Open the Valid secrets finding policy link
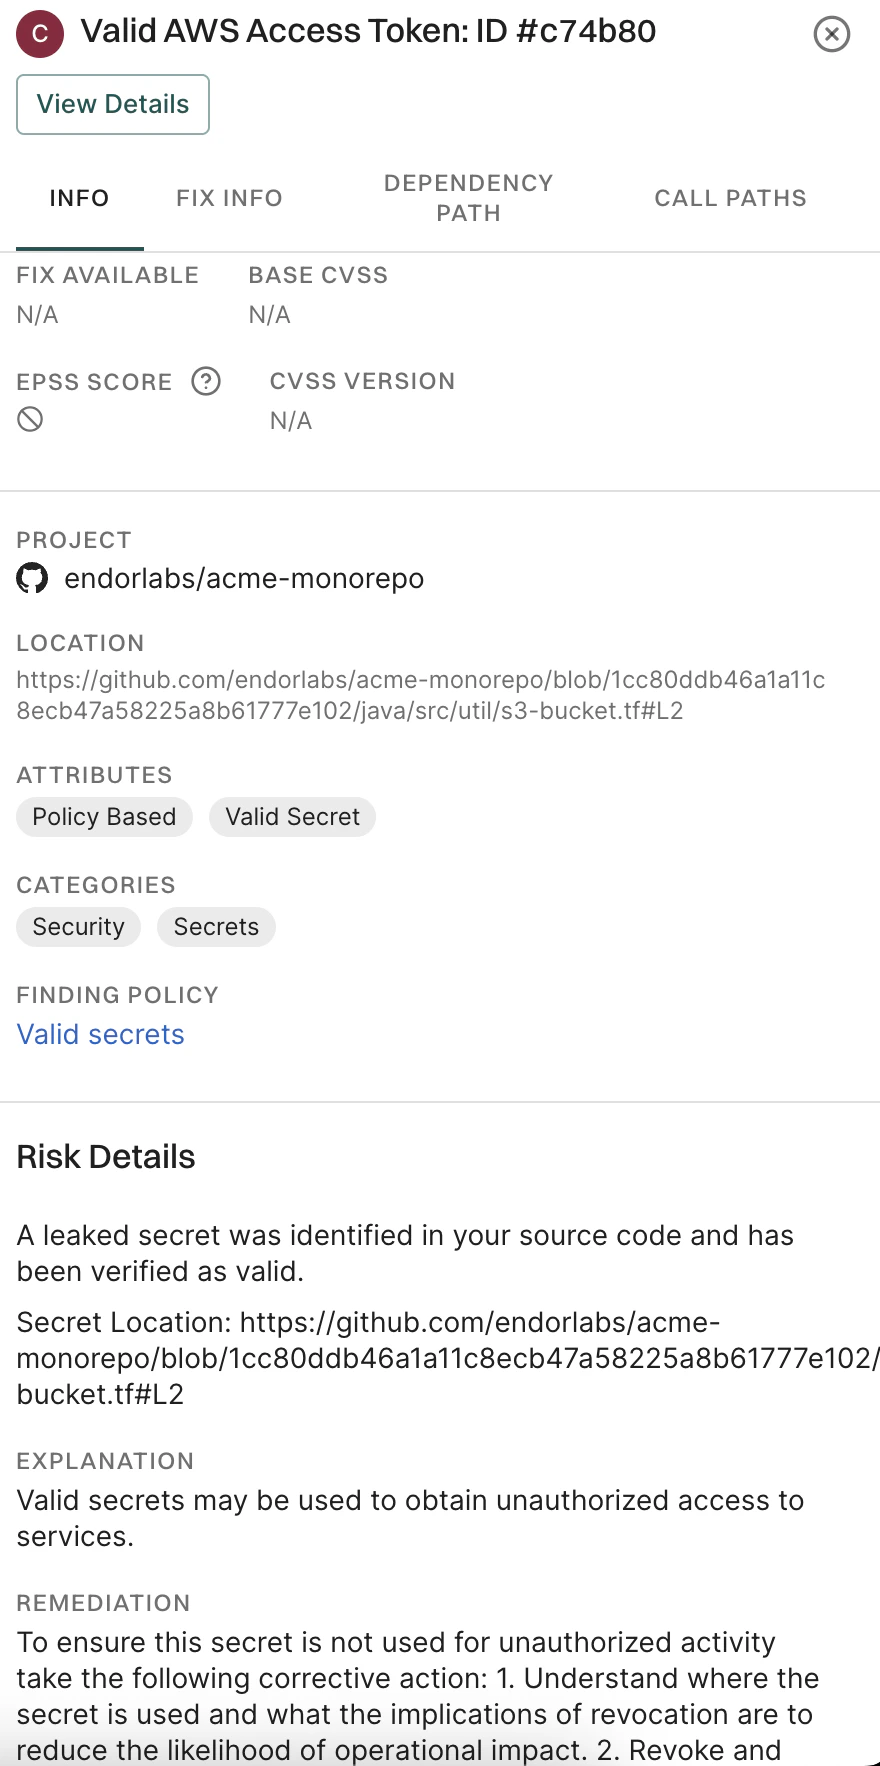 pyautogui.click(x=100, y=1034)
